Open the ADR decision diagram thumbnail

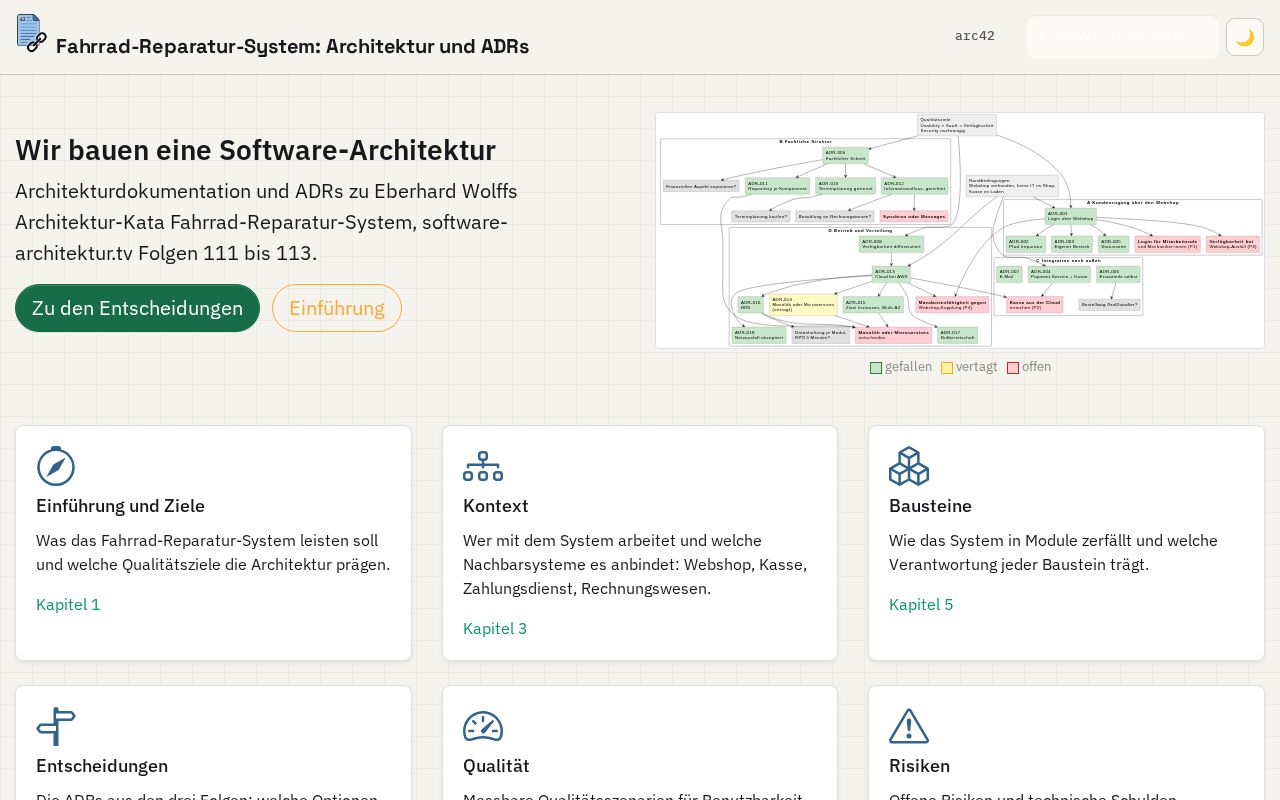(x=960, y=230)
